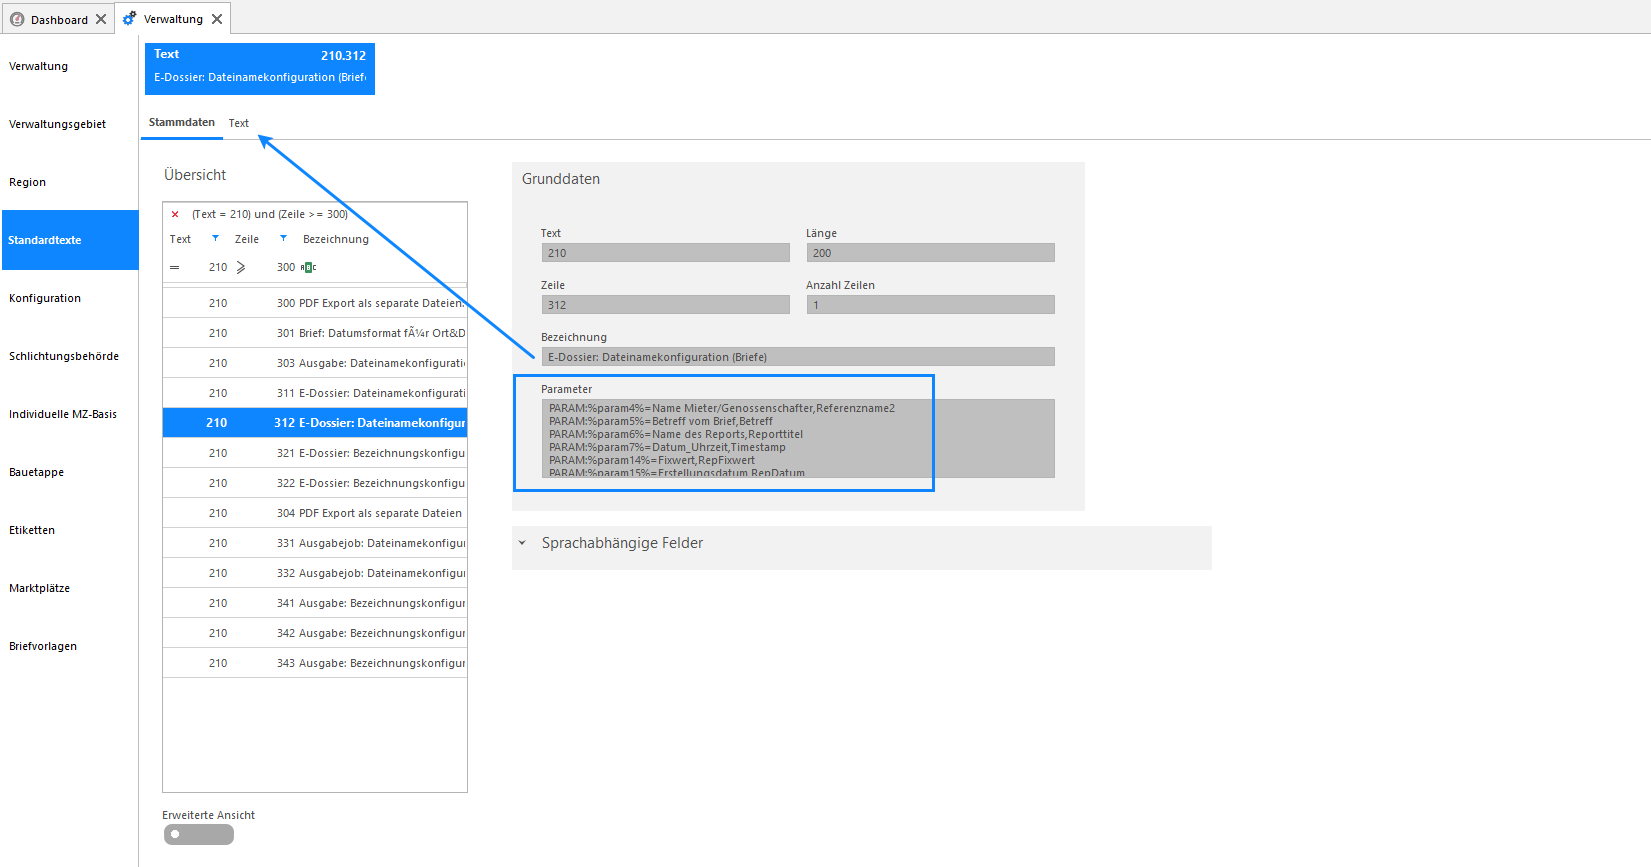
Task: Select row 343 Ausgabe: Bezeichnungskonfiguration
Action: point(315,663)
